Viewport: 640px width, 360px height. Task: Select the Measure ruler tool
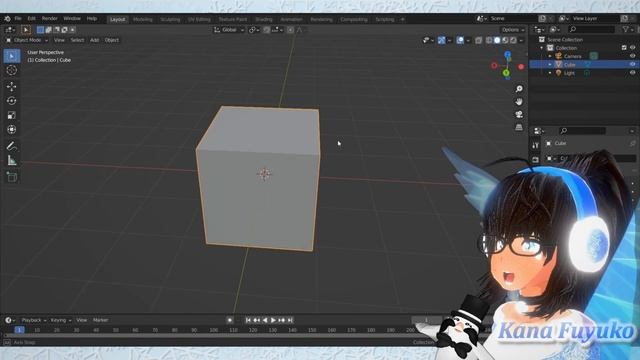click(x=12, y=160)
